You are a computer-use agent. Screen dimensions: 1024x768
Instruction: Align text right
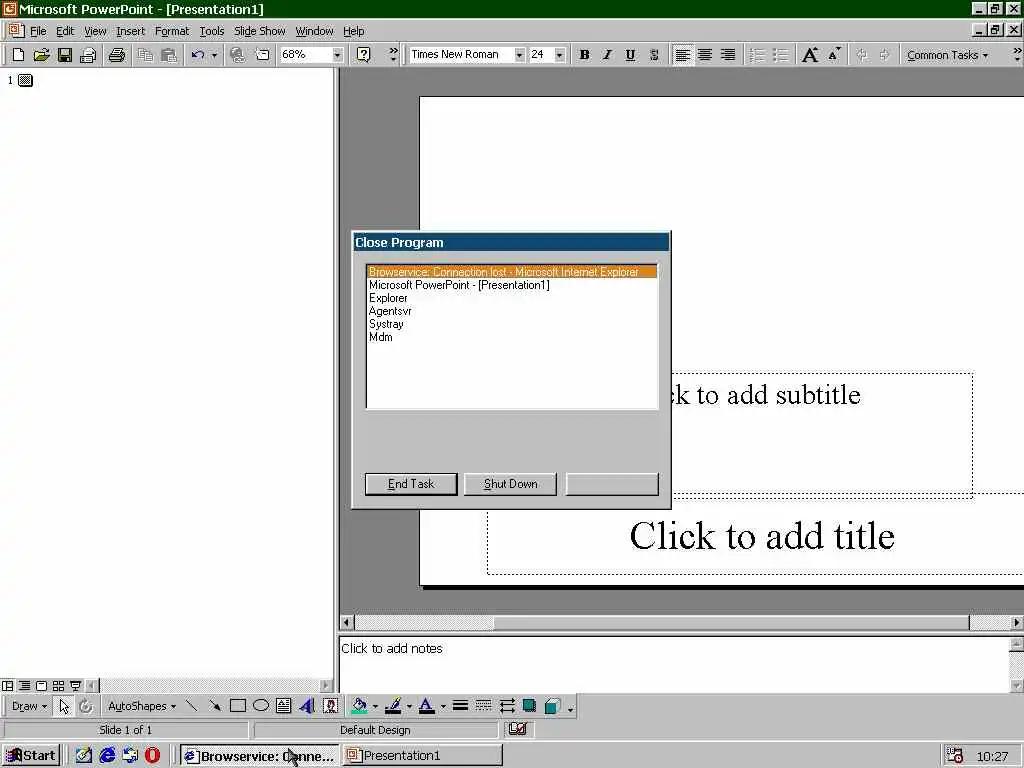coord(728,55)
